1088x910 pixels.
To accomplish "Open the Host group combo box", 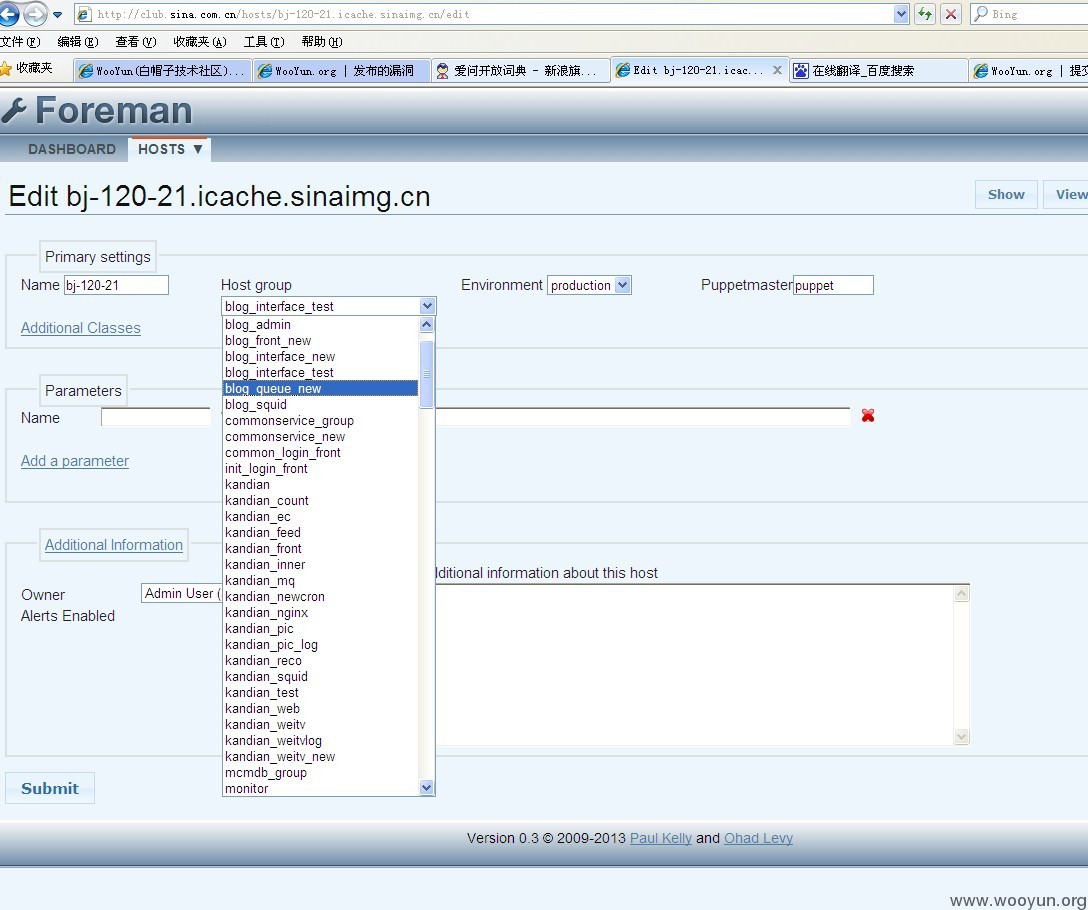I will coord(328,306).
